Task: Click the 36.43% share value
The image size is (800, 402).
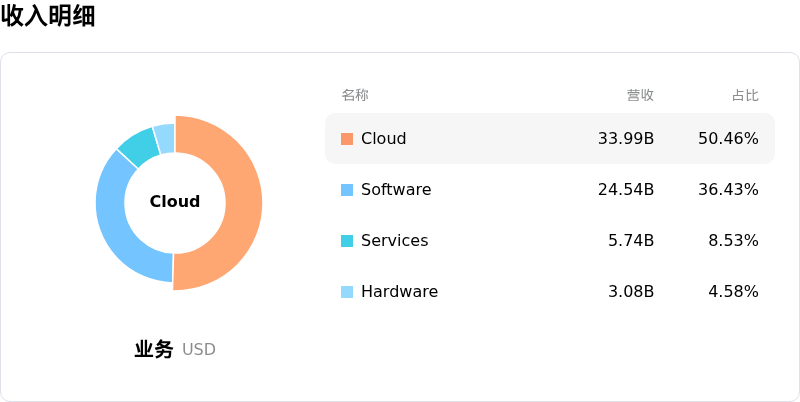Action: click(x=728, y=189)
